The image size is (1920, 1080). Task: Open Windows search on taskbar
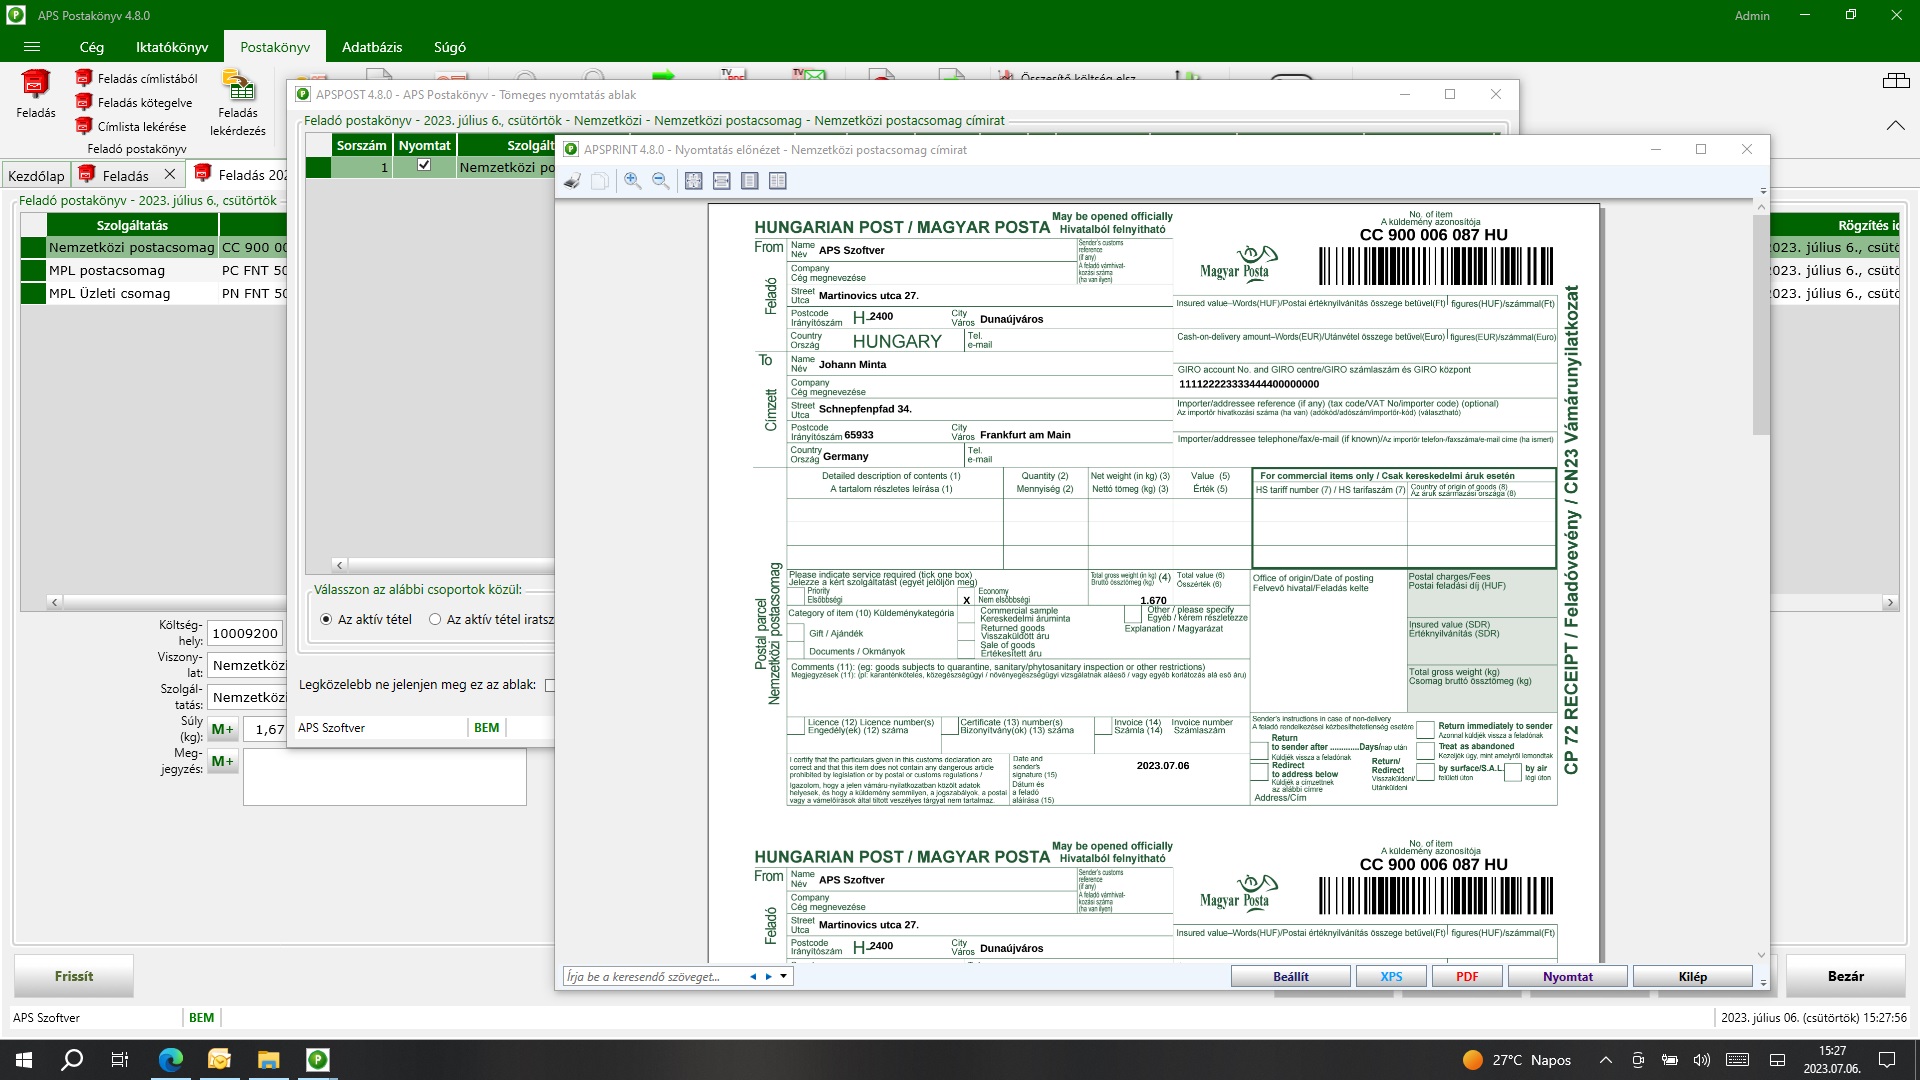pos(72,1060)
